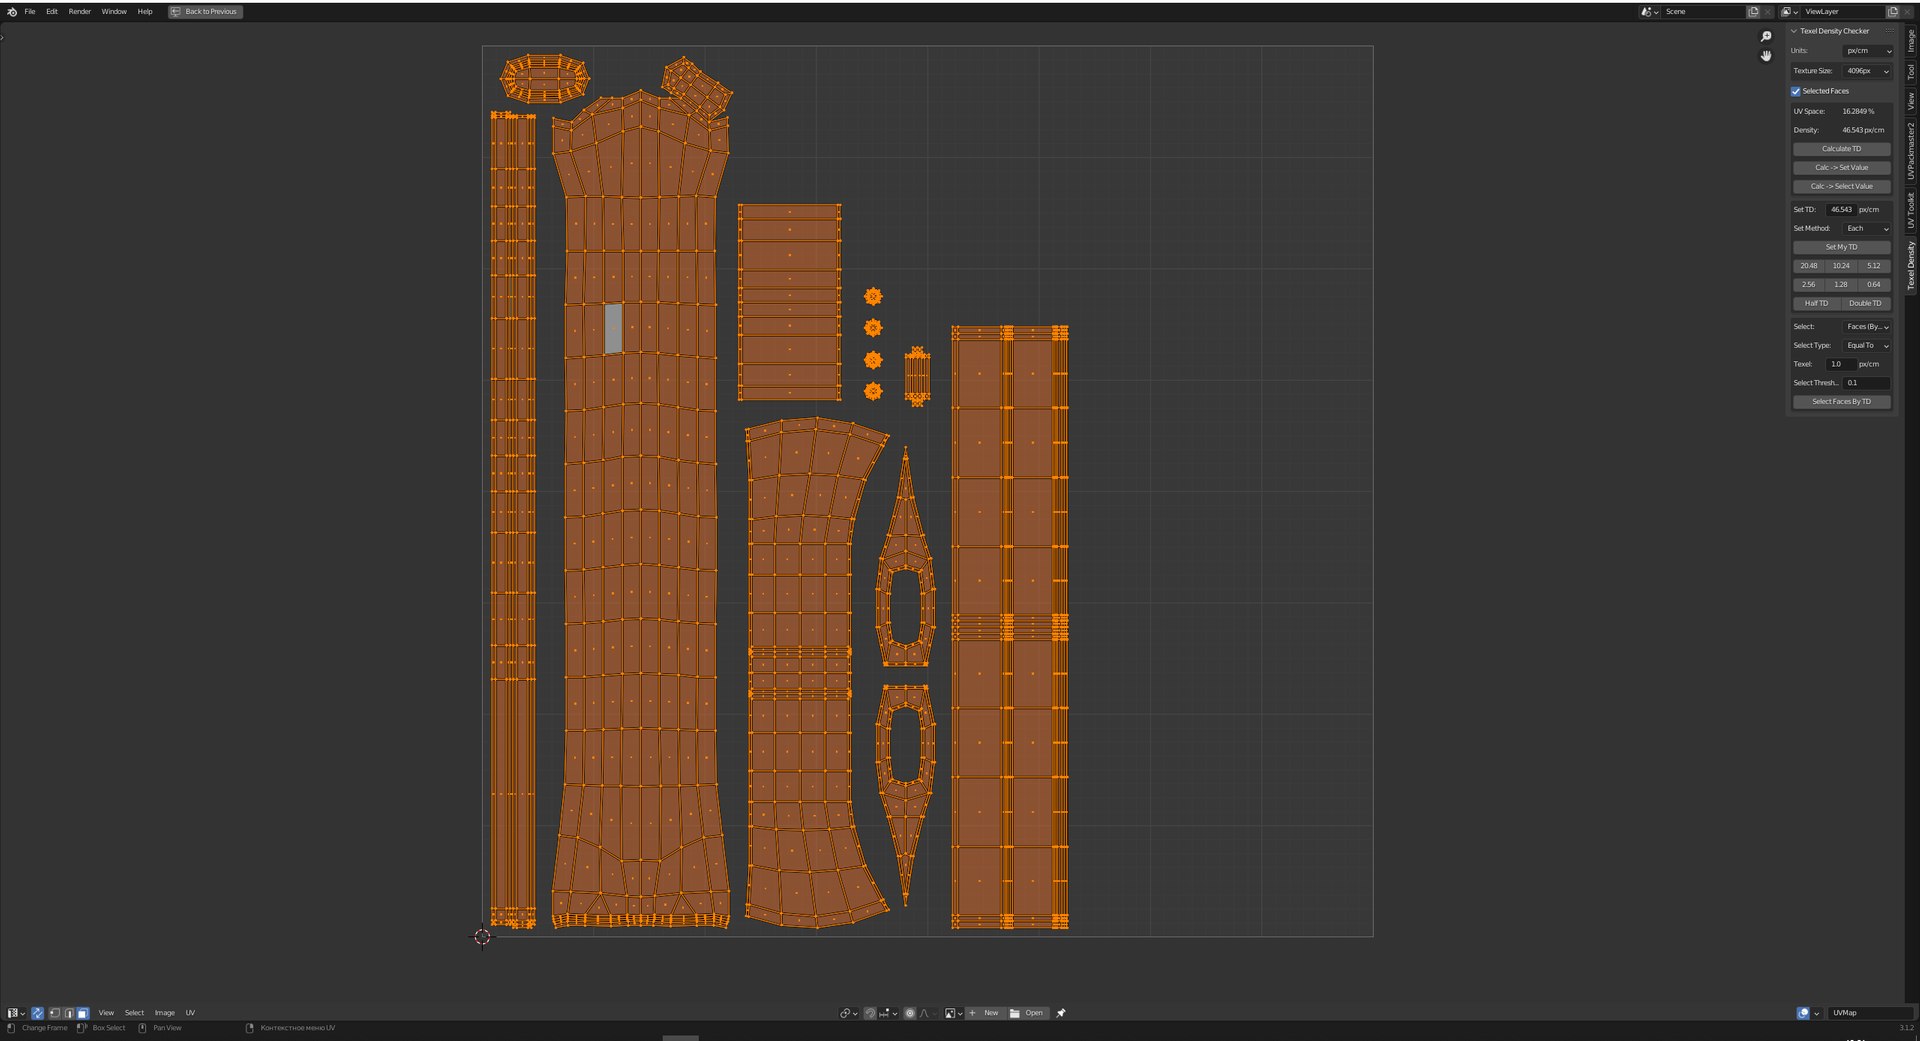Image resolution: width=1920 pixels, height=1041 pixels.
Task: Click the proportional falloff curve icon
Action: click(x=925, y=1013)
